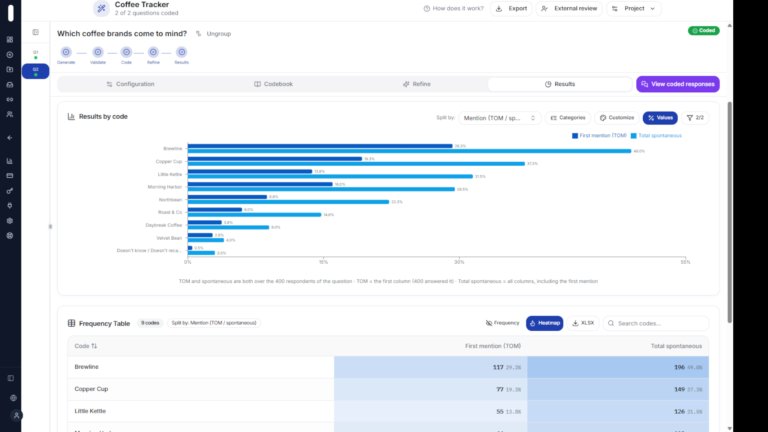This screenshot has height=432, width=768.
Task: Click Copper Cup first mention value 77
Action: click(x=500, y=389)
